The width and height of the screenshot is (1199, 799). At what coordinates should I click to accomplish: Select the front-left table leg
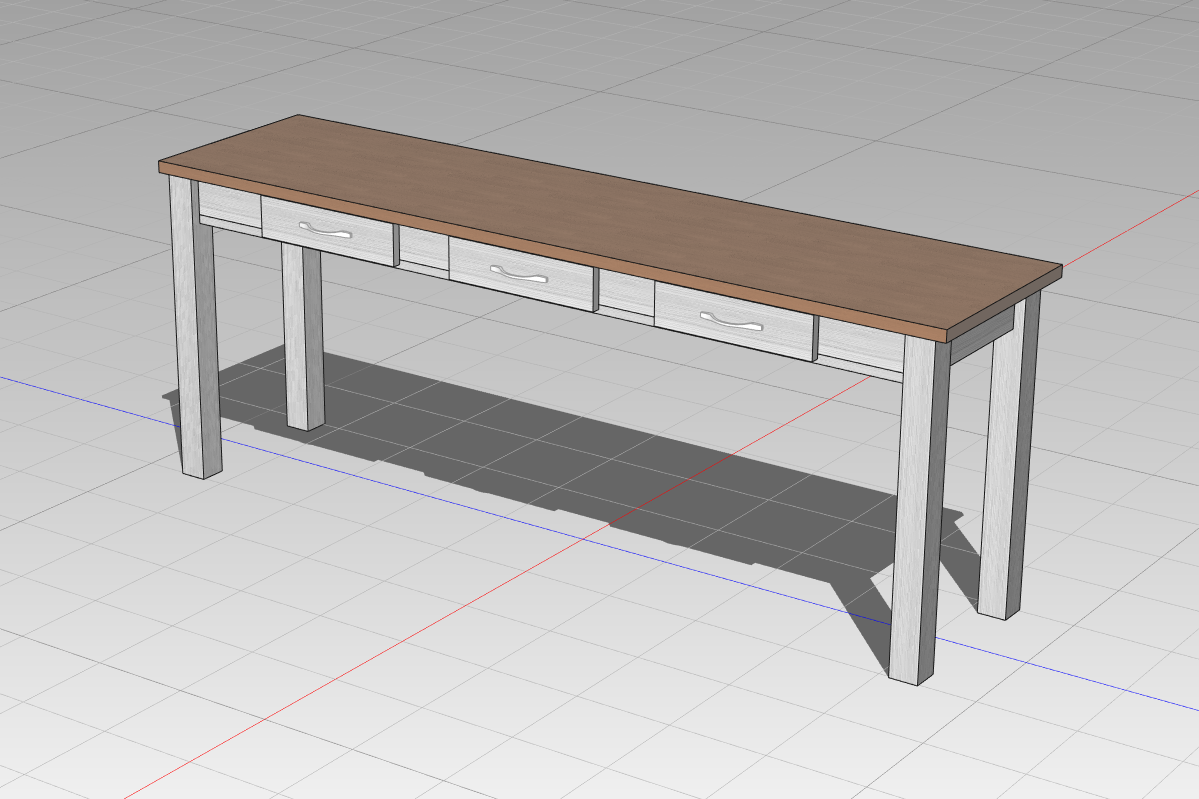pos(196,327)
